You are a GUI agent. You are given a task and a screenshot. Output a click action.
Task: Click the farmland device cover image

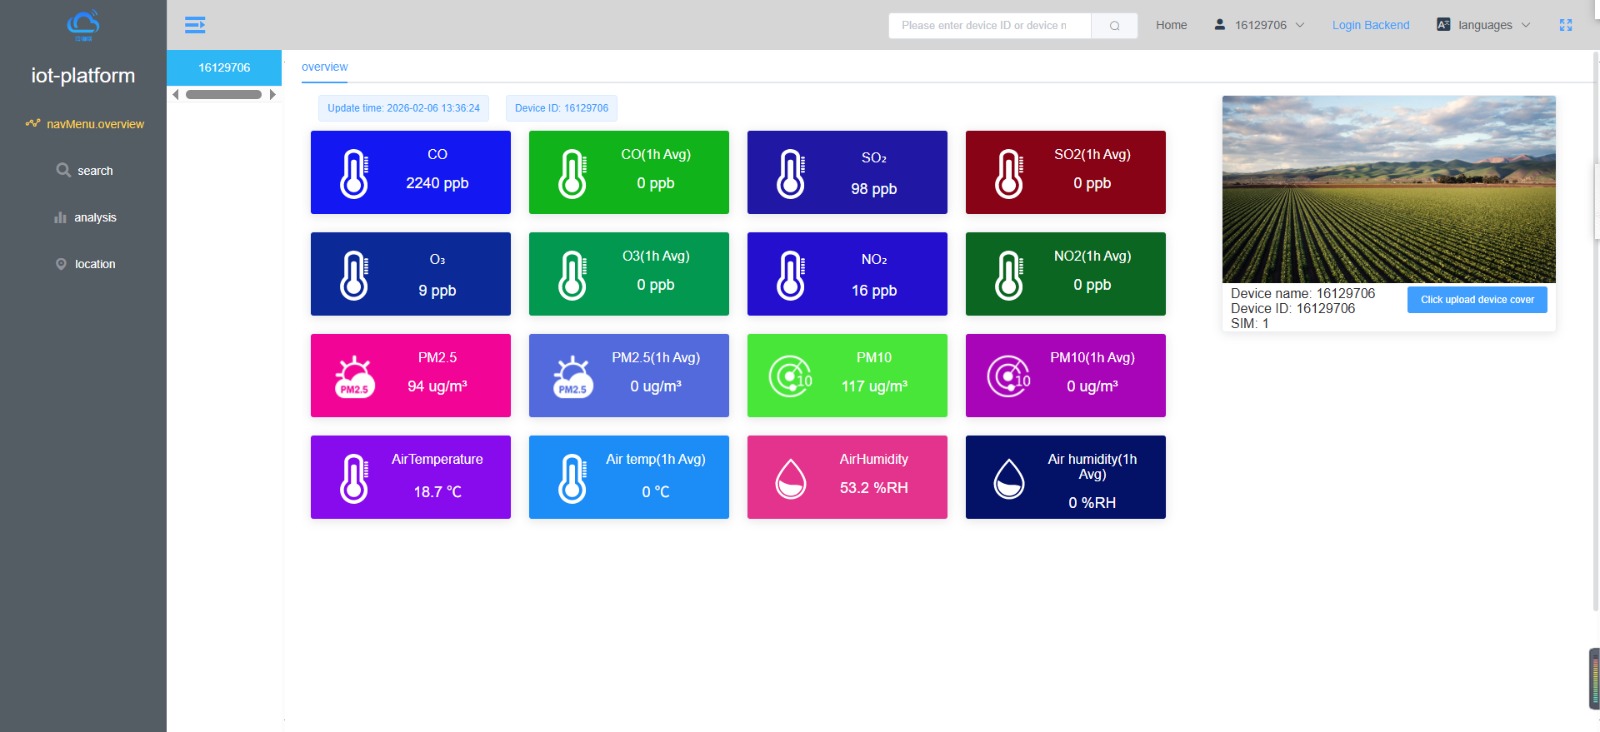click(1389, 189)
